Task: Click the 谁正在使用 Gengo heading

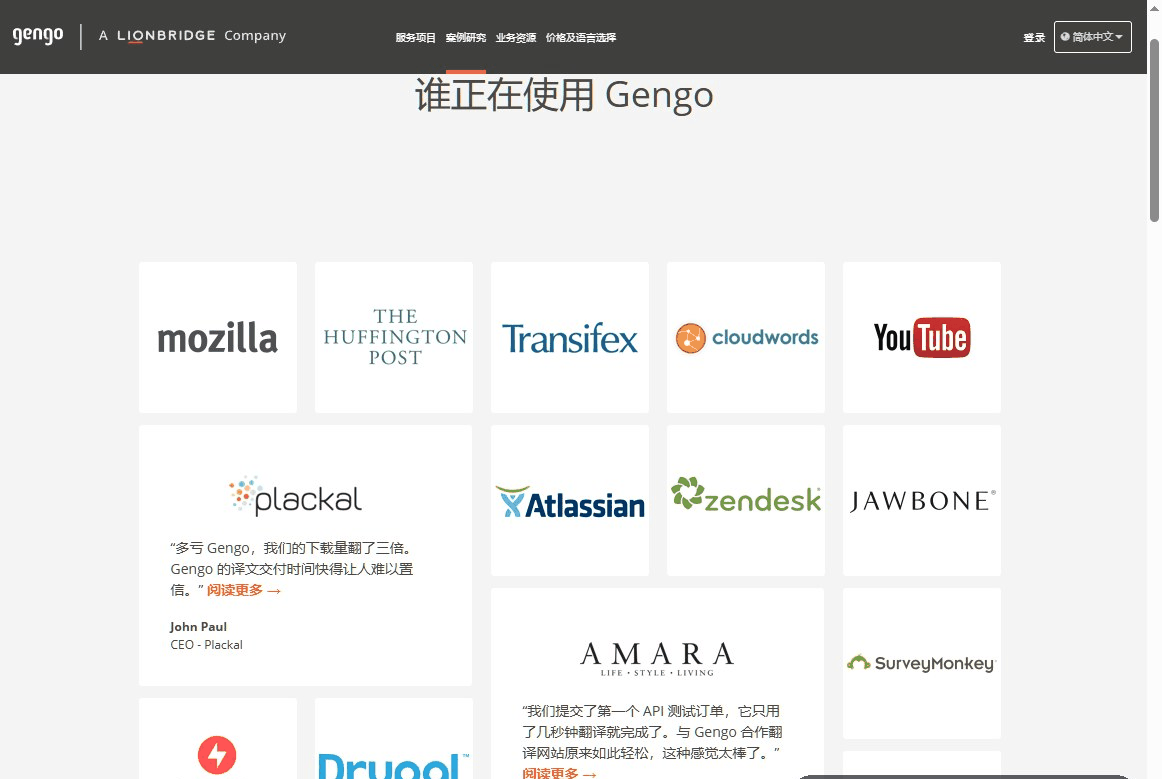Action: point(564,95)
